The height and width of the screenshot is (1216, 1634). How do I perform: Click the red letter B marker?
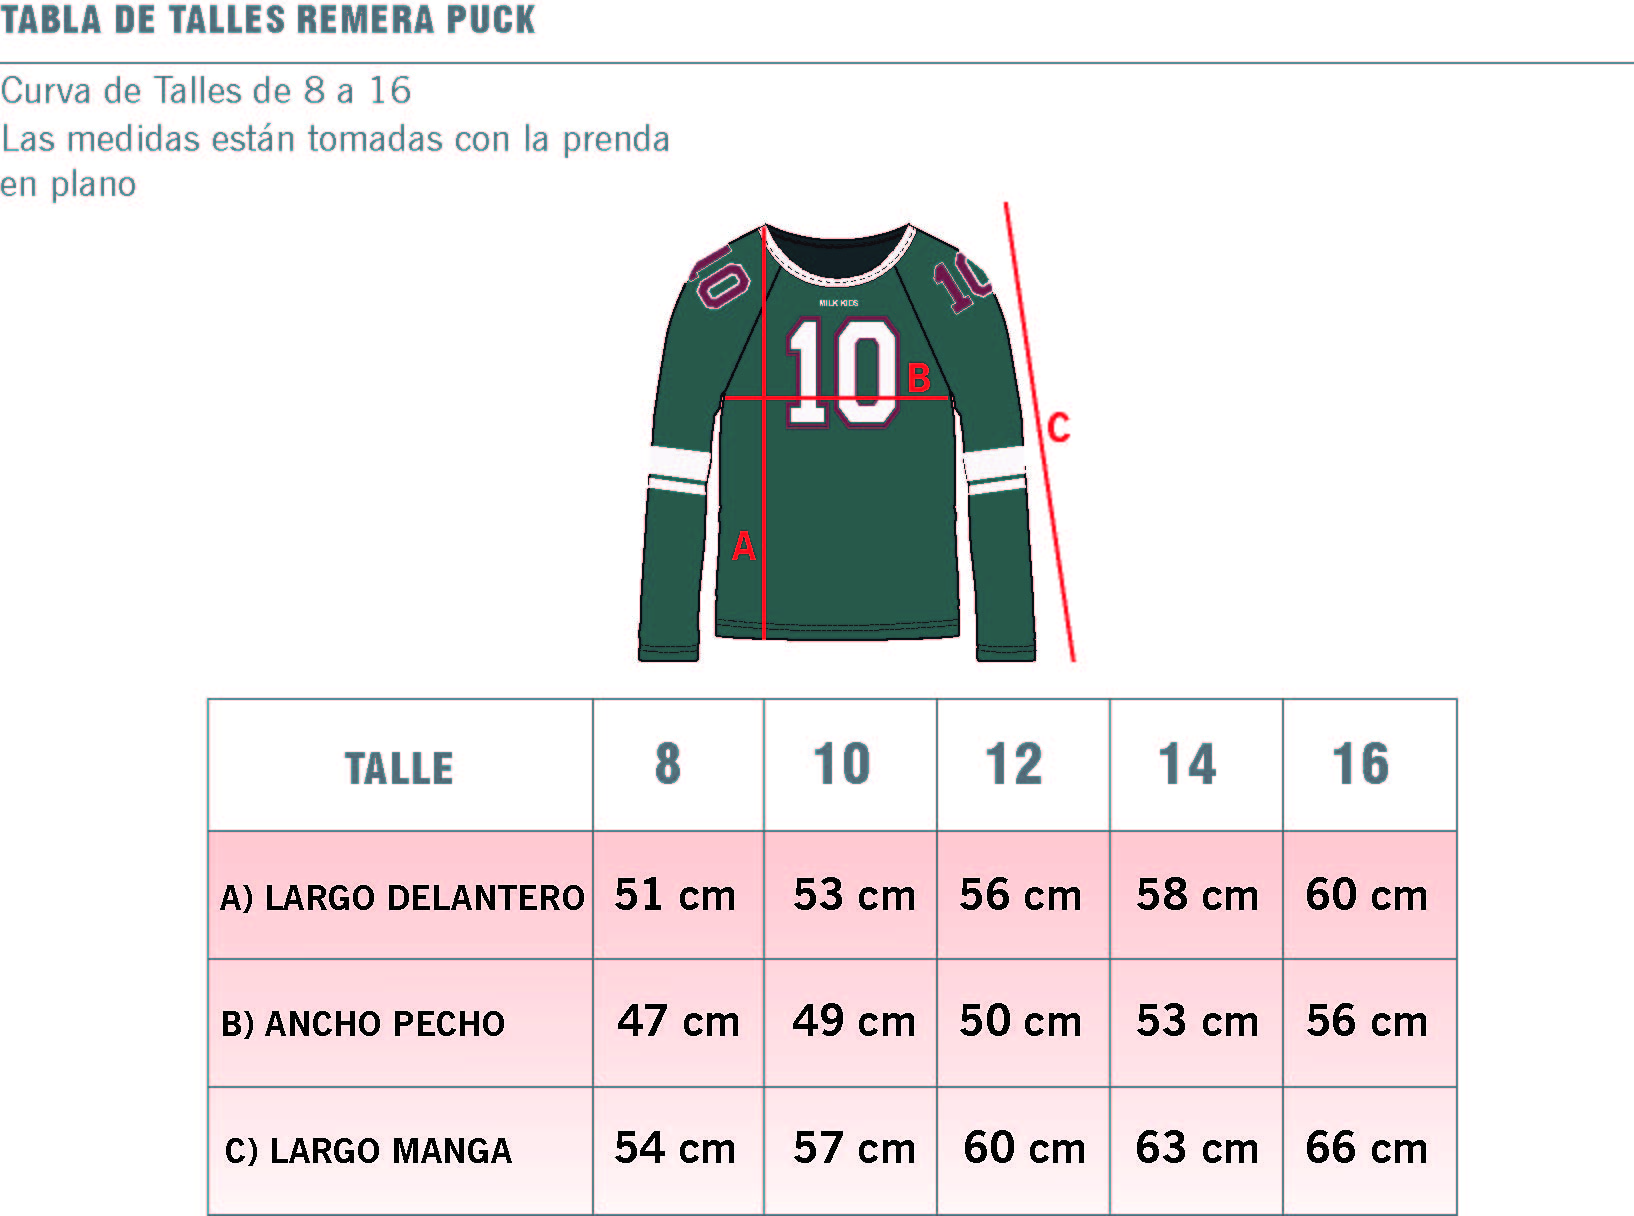pyautogui.click(x=919, y=378)
